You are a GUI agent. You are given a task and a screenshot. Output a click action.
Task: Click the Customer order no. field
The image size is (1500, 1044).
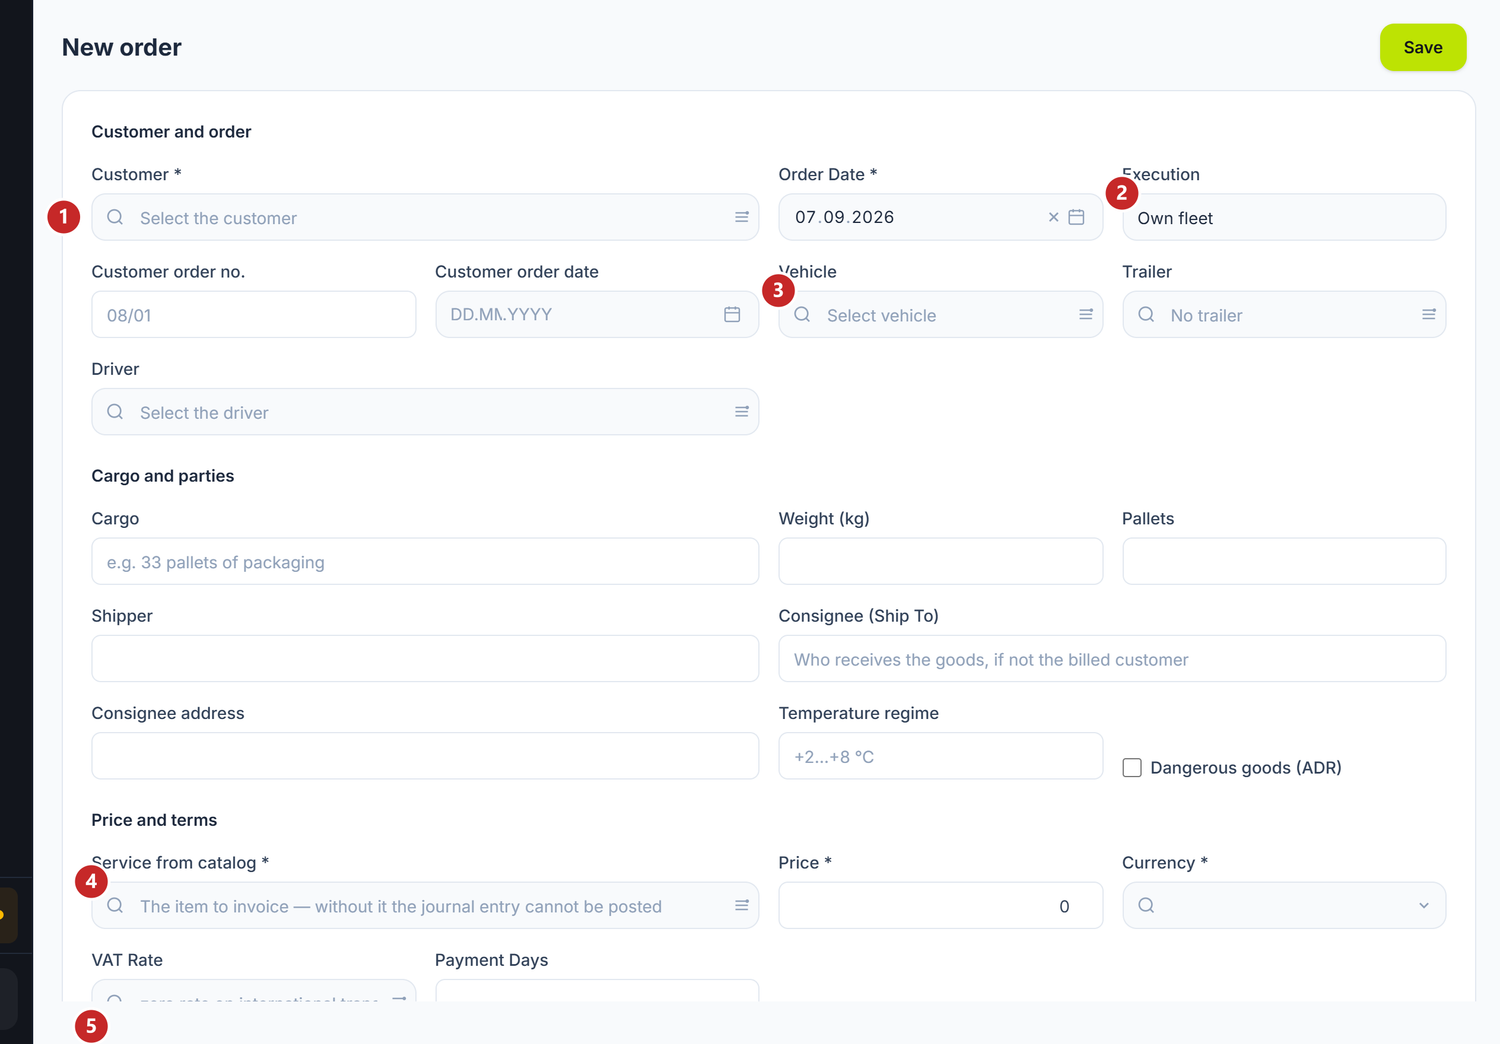tap(254, 314)
